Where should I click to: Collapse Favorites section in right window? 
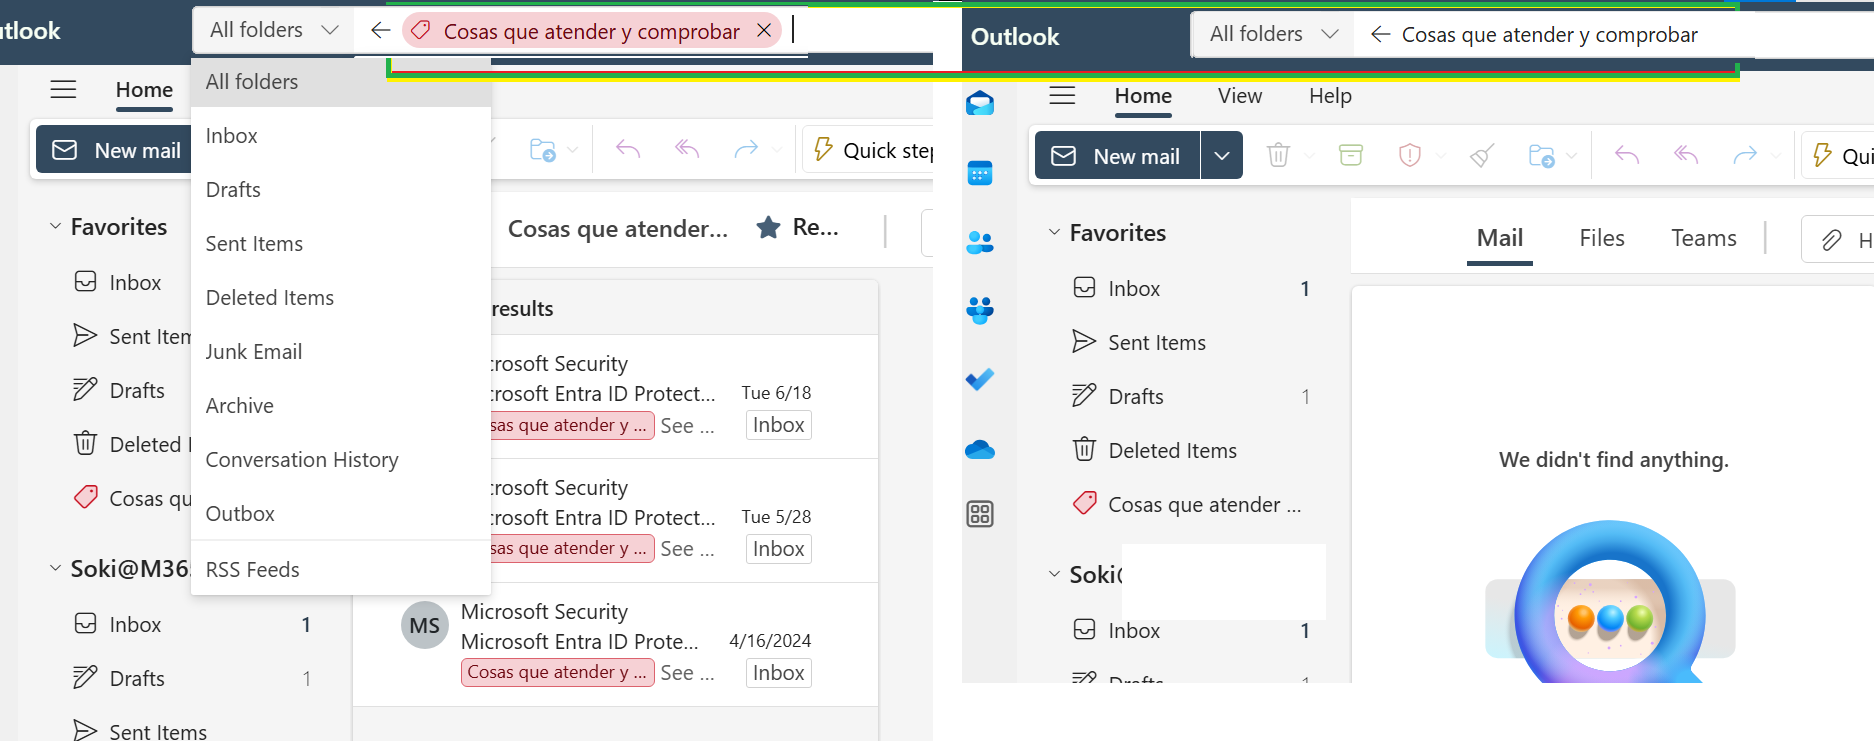1054,233
